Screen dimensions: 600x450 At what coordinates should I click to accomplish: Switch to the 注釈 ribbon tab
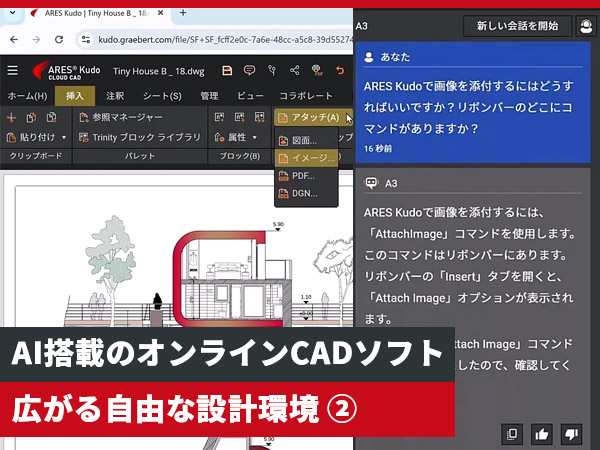point(115,96)
